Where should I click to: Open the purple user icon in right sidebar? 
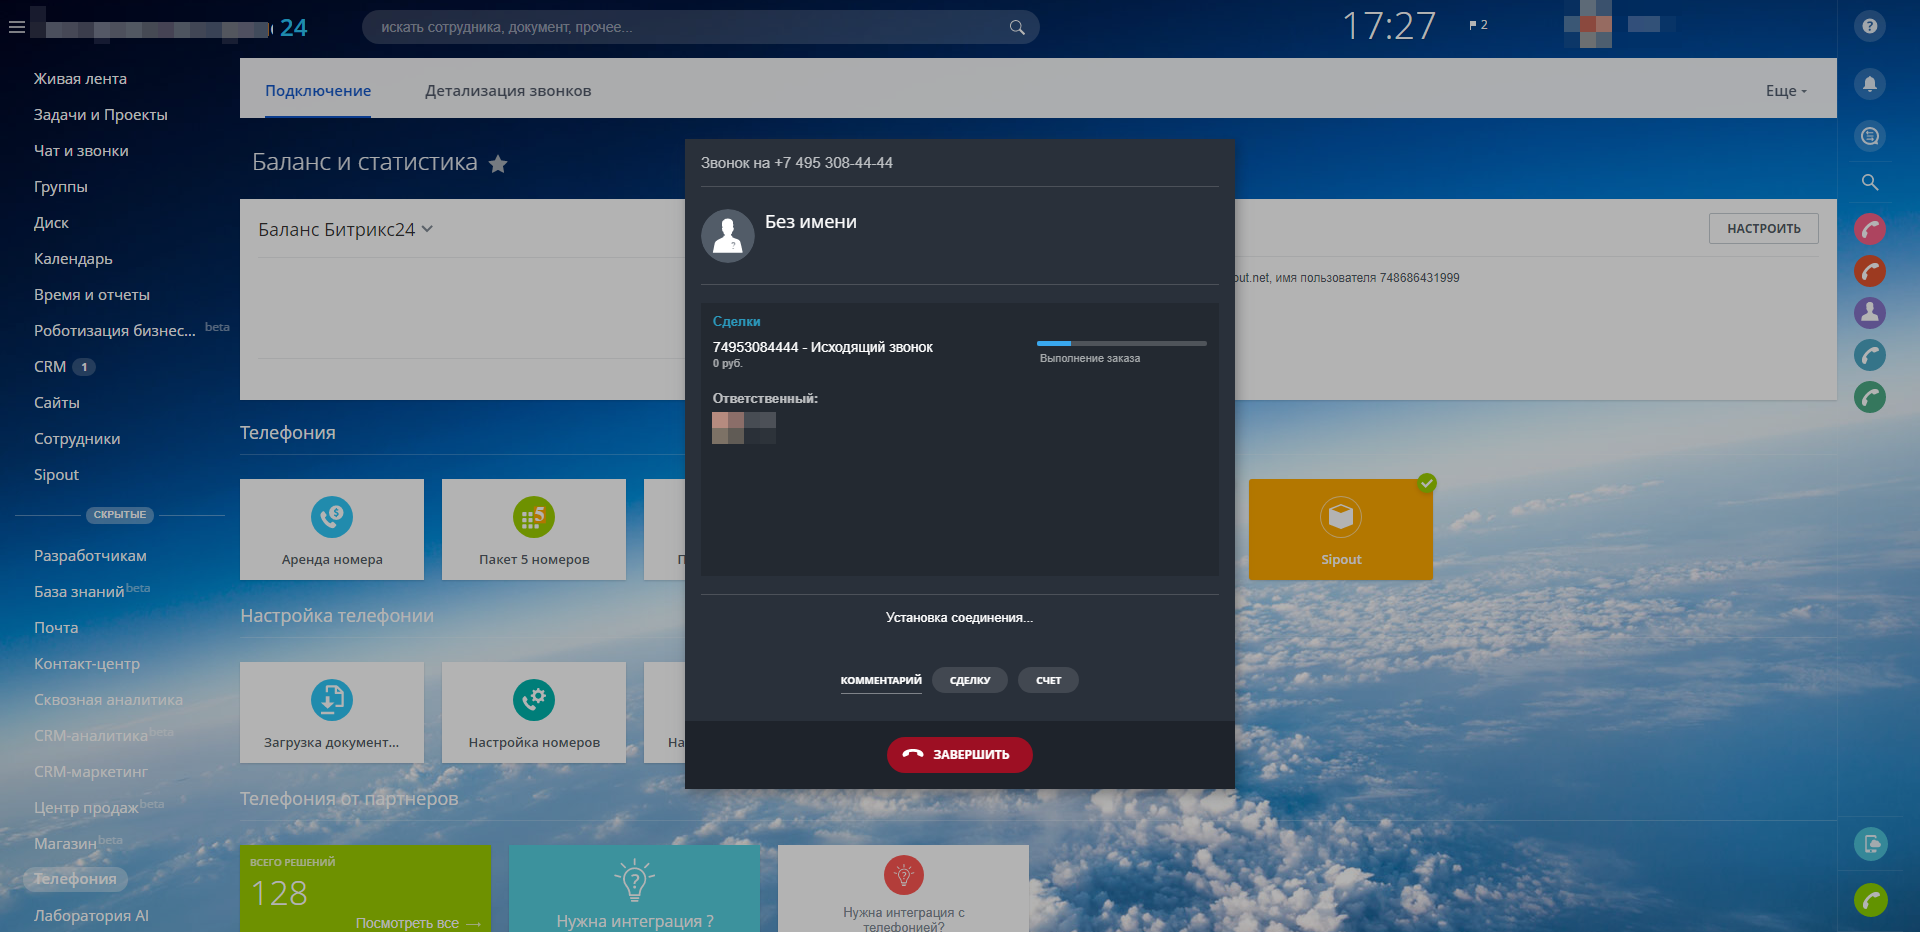1870,313
